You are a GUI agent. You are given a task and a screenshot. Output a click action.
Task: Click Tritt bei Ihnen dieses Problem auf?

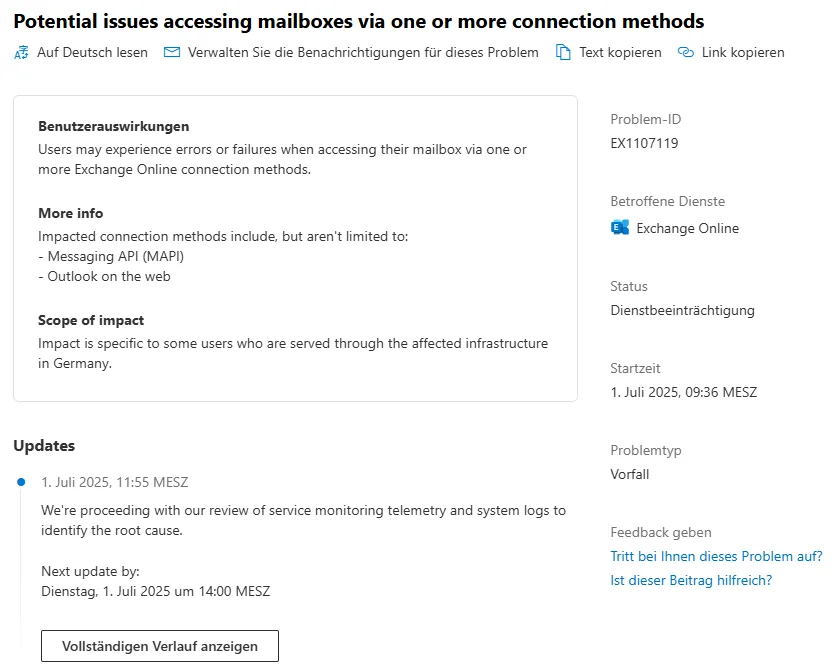(716, 556)
